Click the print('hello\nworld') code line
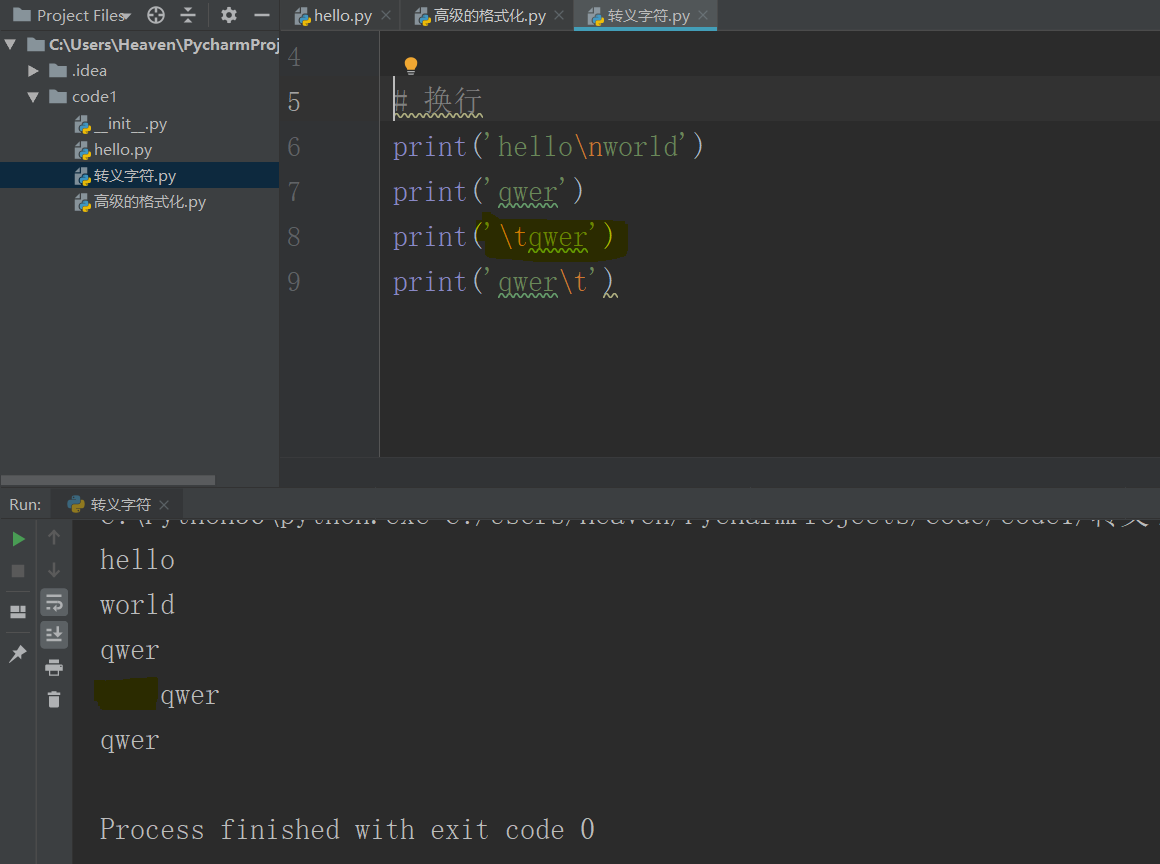The image size is (1160, 864). click(x=547, y=146)
